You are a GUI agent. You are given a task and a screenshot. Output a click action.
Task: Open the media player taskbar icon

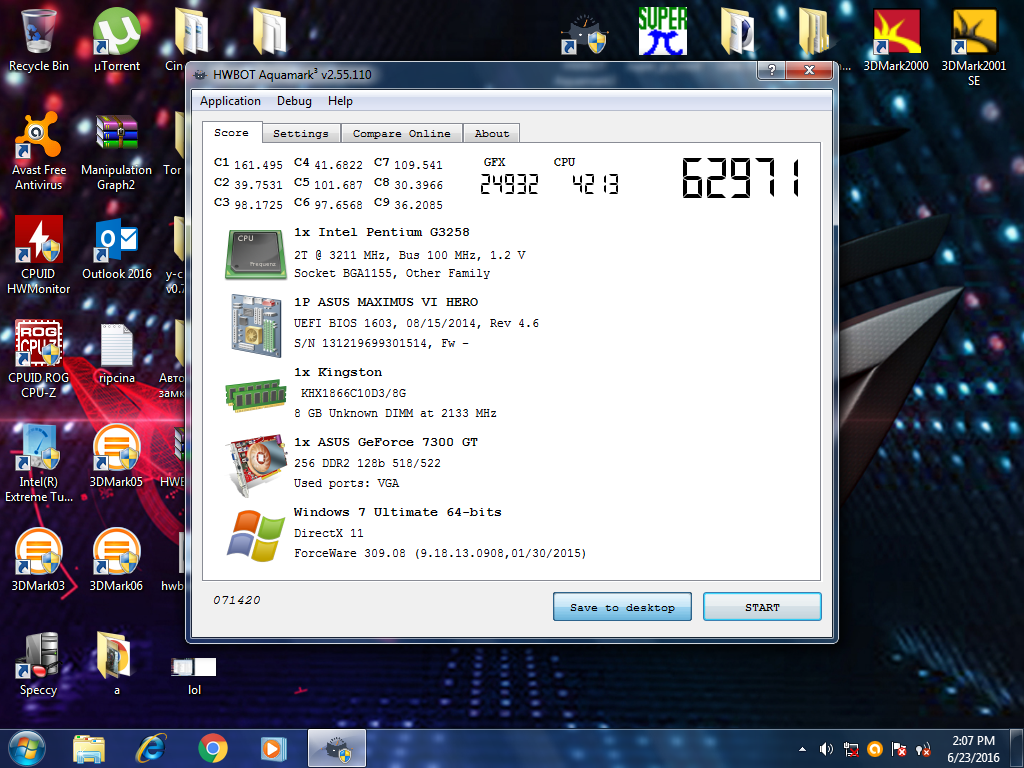tap(274, 749)
